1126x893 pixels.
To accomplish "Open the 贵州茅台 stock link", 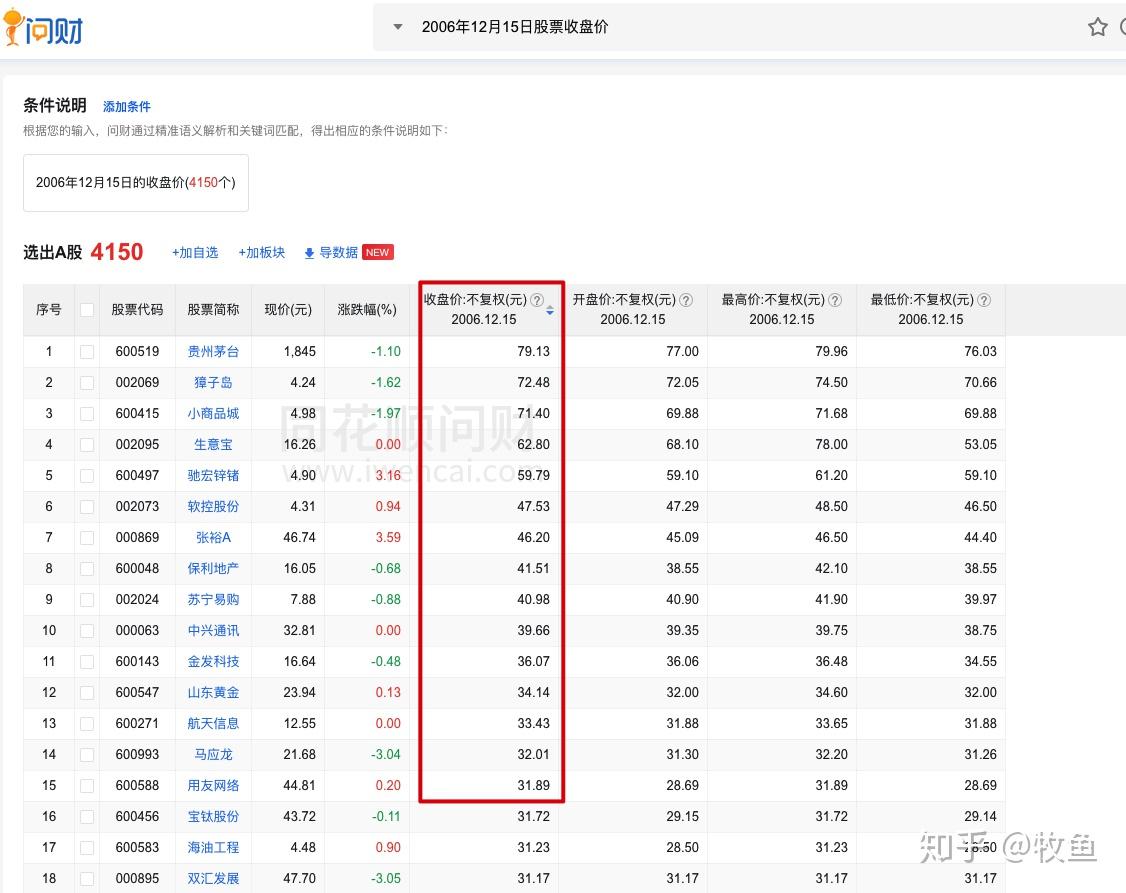I will tap(213, 352).
